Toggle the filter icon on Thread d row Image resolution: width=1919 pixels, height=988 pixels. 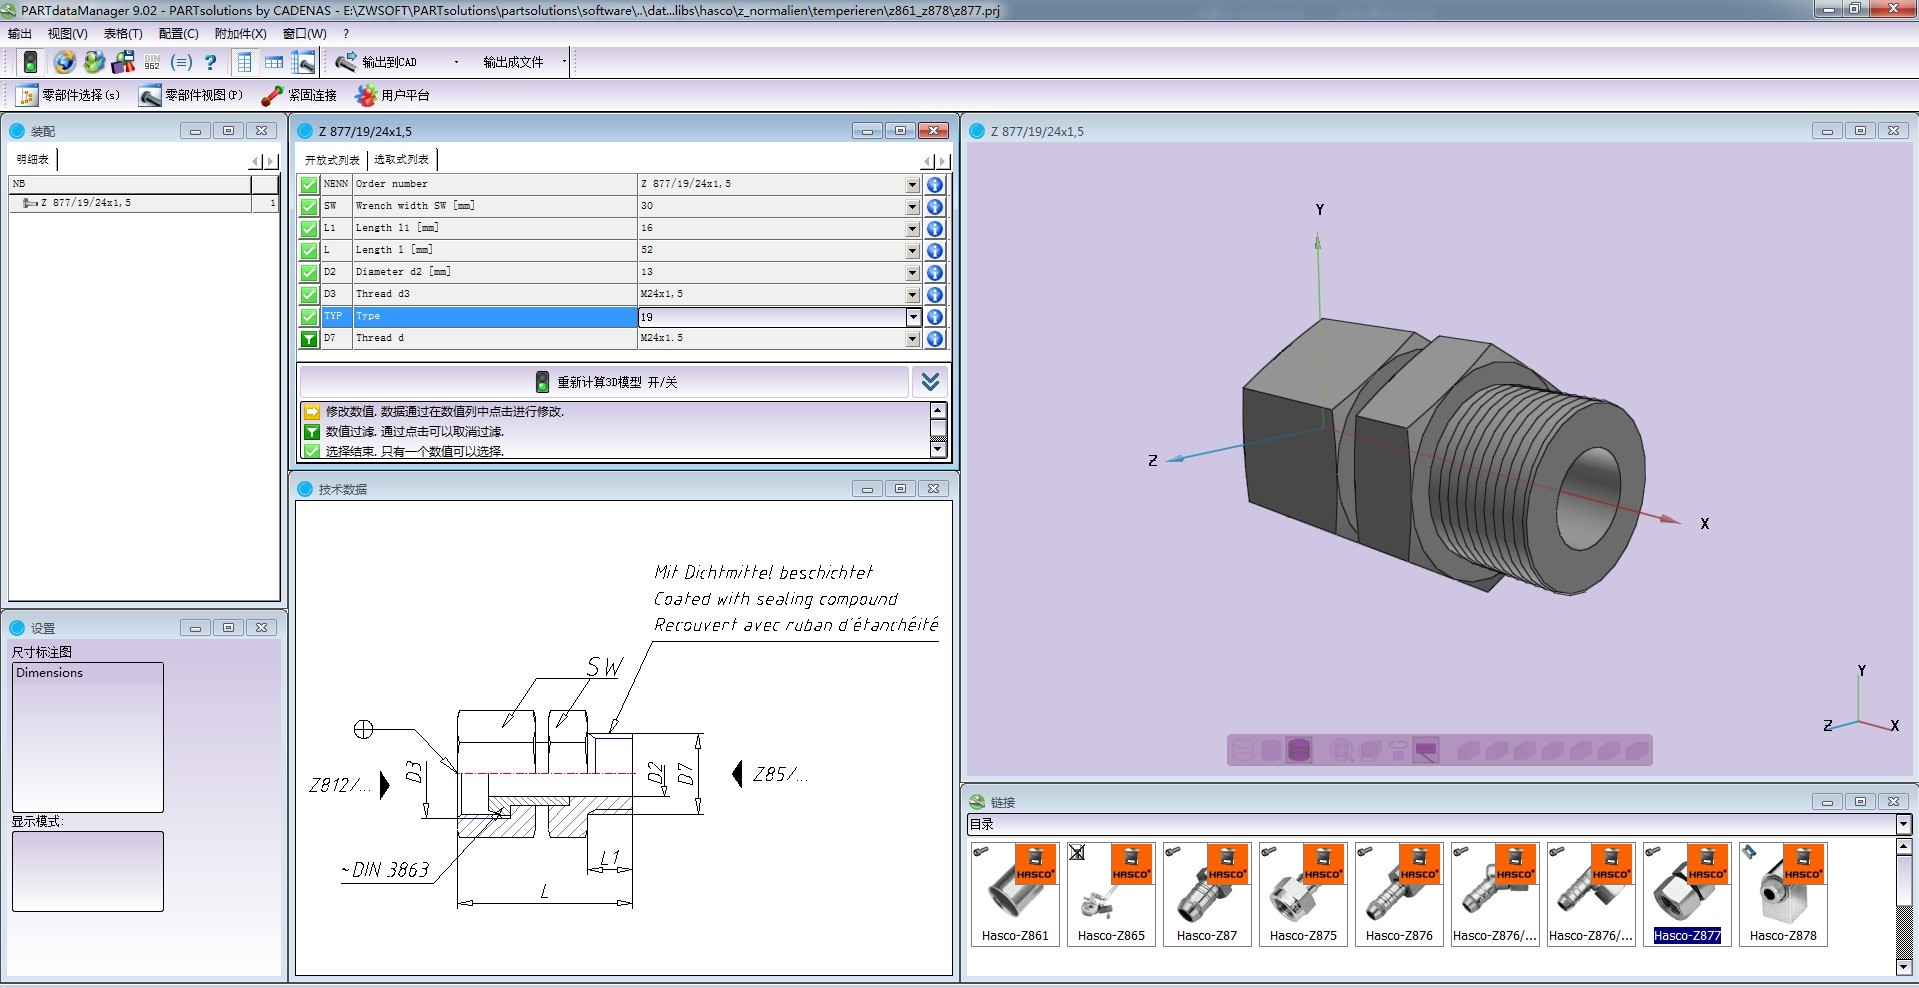click(x=309, y=338)
